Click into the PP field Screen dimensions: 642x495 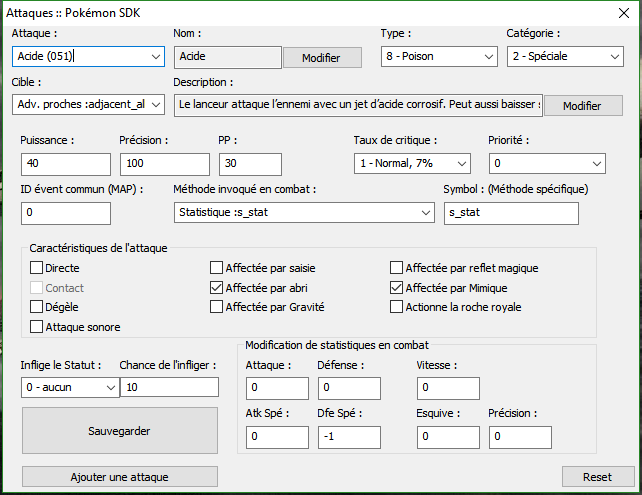coord(250,165)
